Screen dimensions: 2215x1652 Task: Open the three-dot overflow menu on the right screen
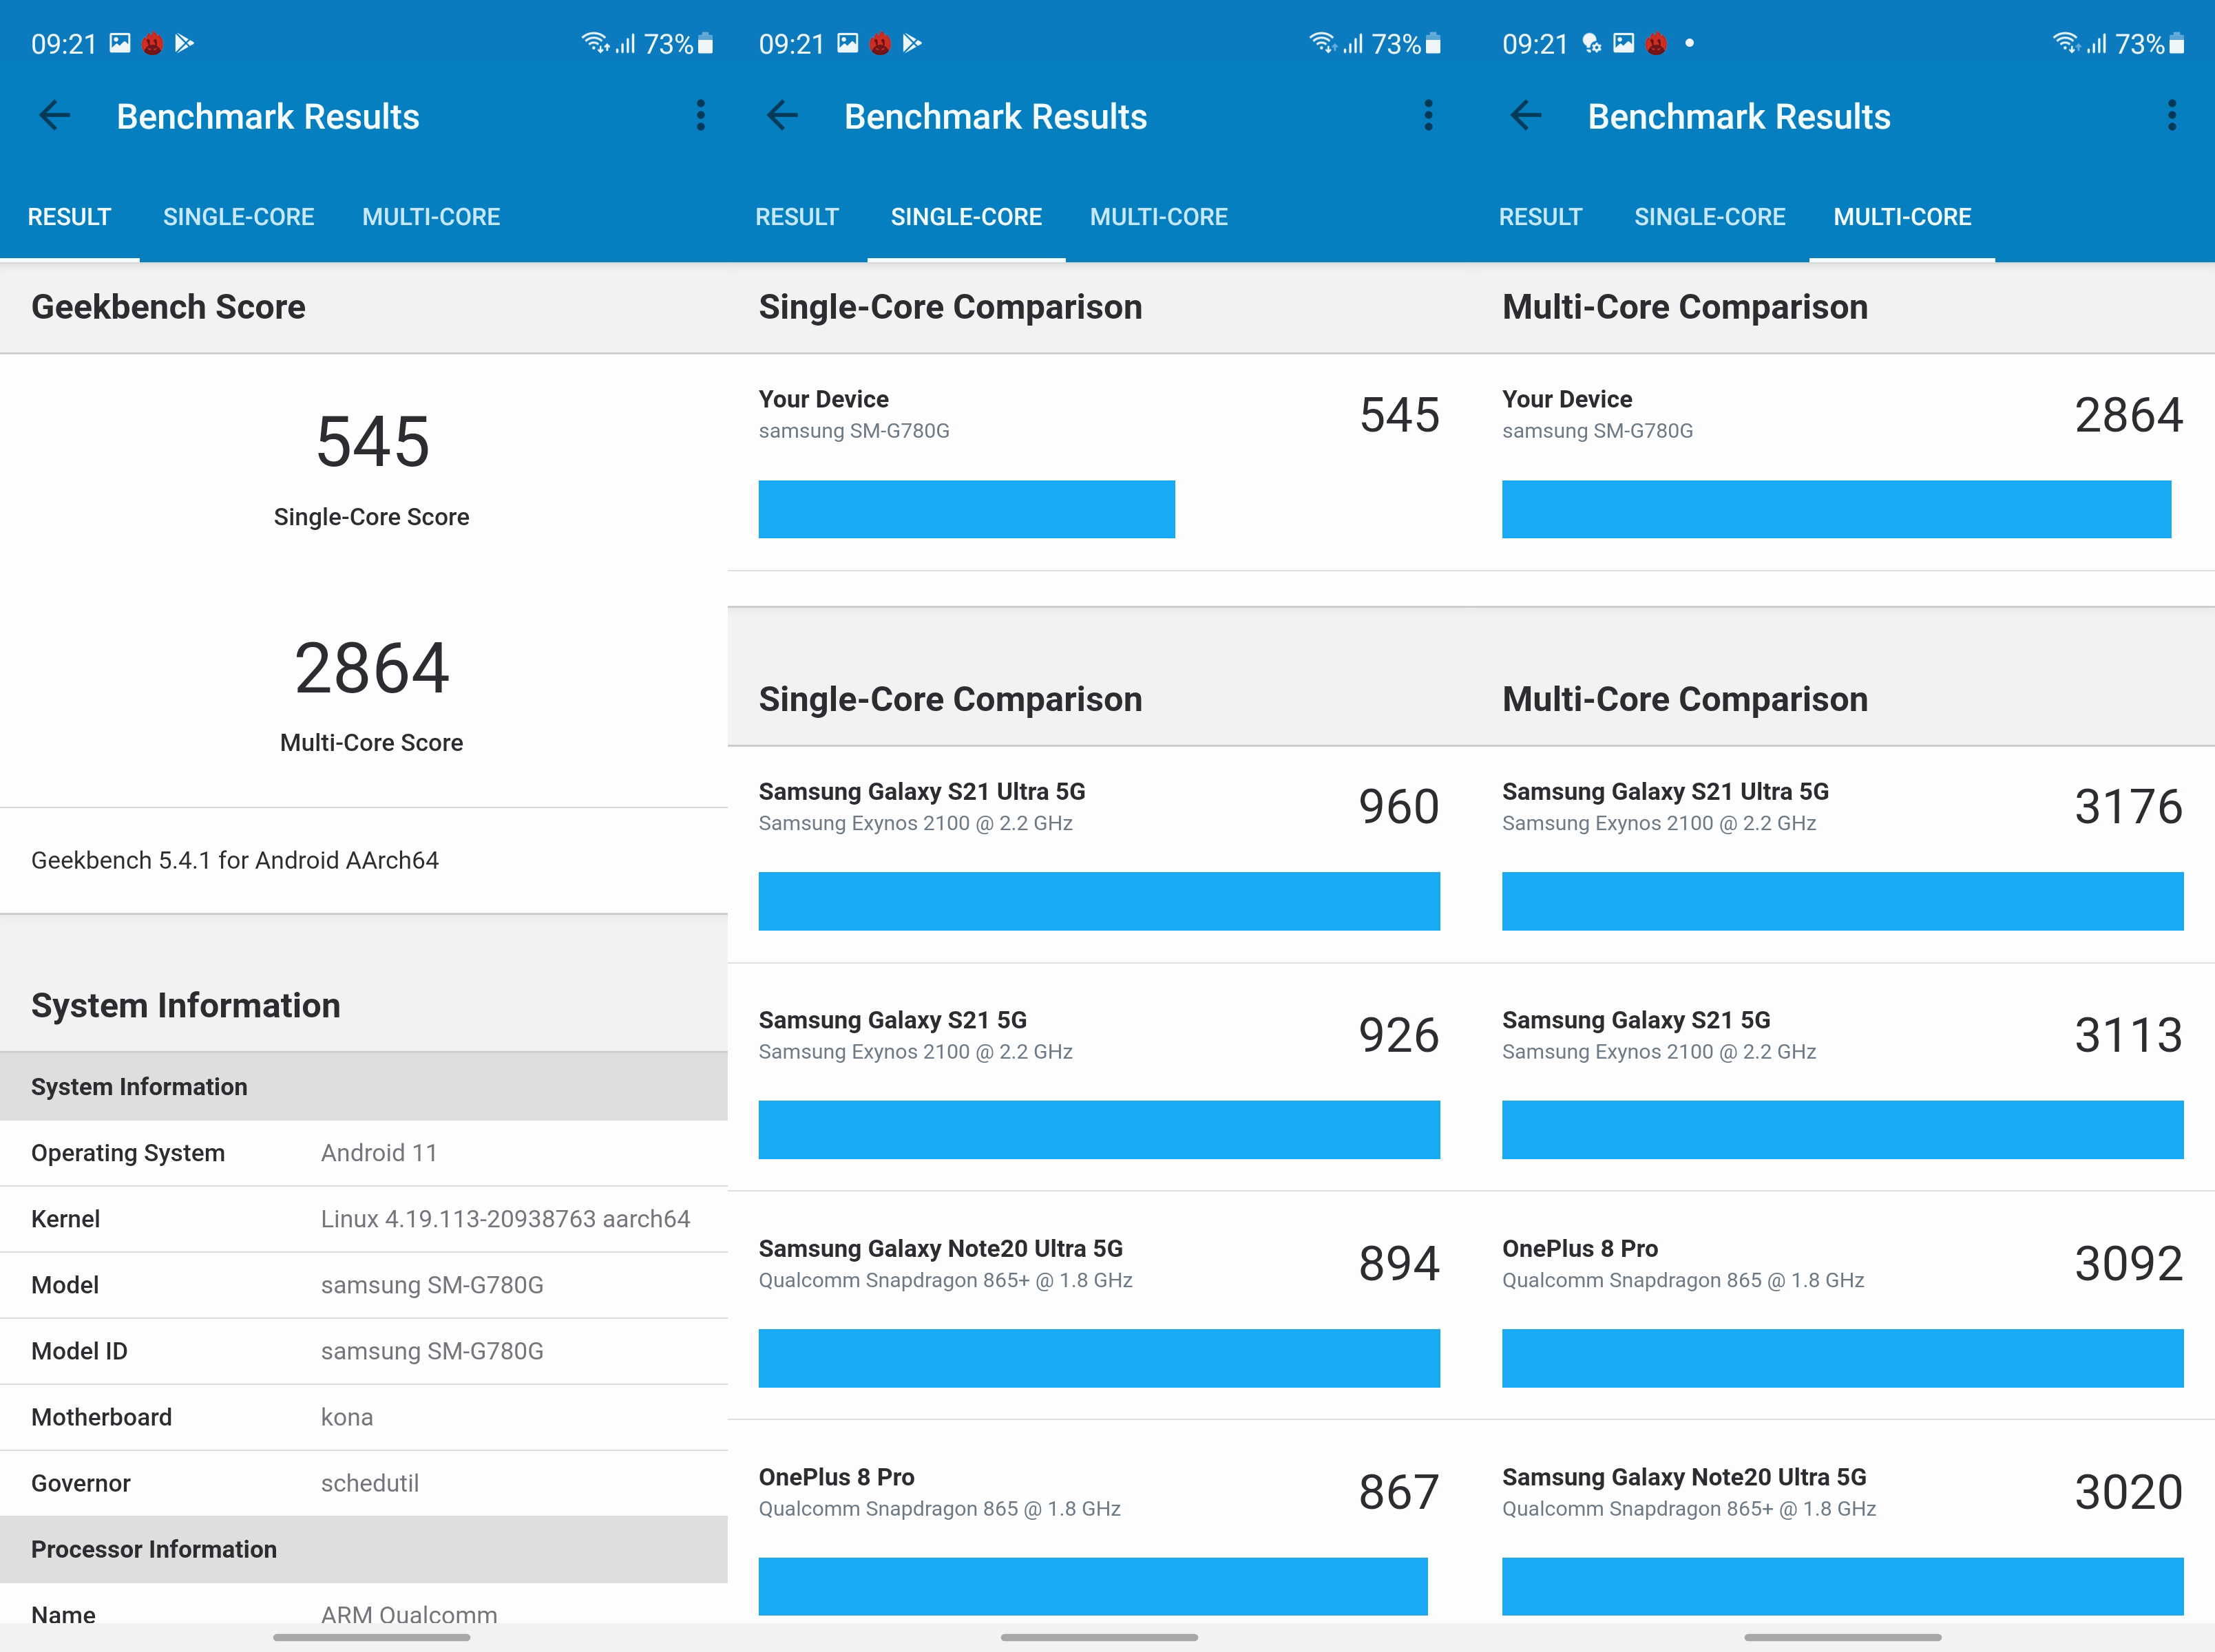coord(2171,116)
